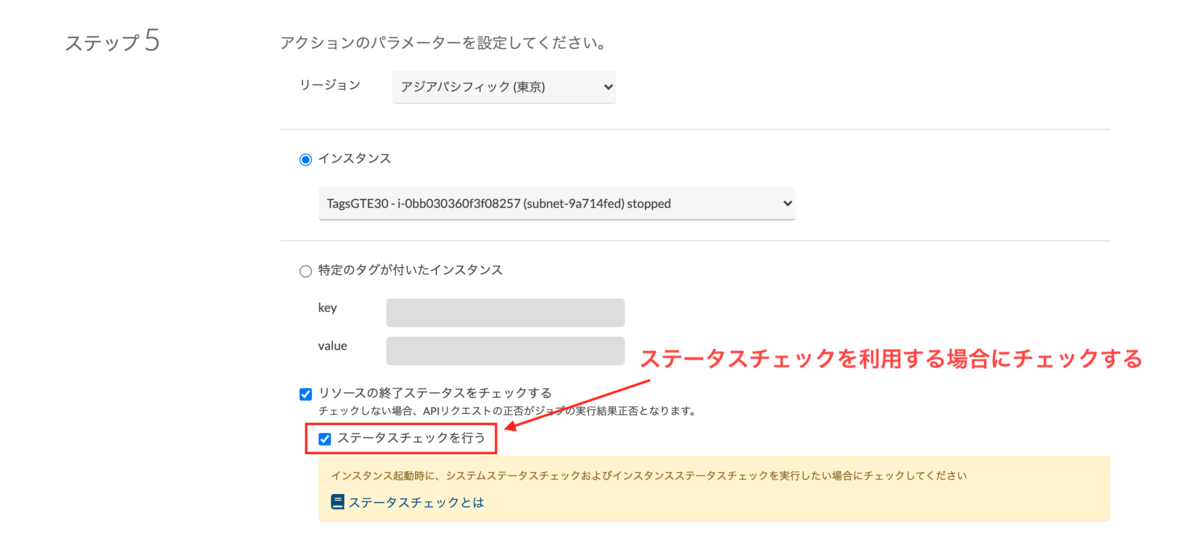Viewport: 1200px width, 557px height.
Task: Toggle the ステータスチェックを行う checkbox
Action: pyautogui.click(x=325, y=439)
